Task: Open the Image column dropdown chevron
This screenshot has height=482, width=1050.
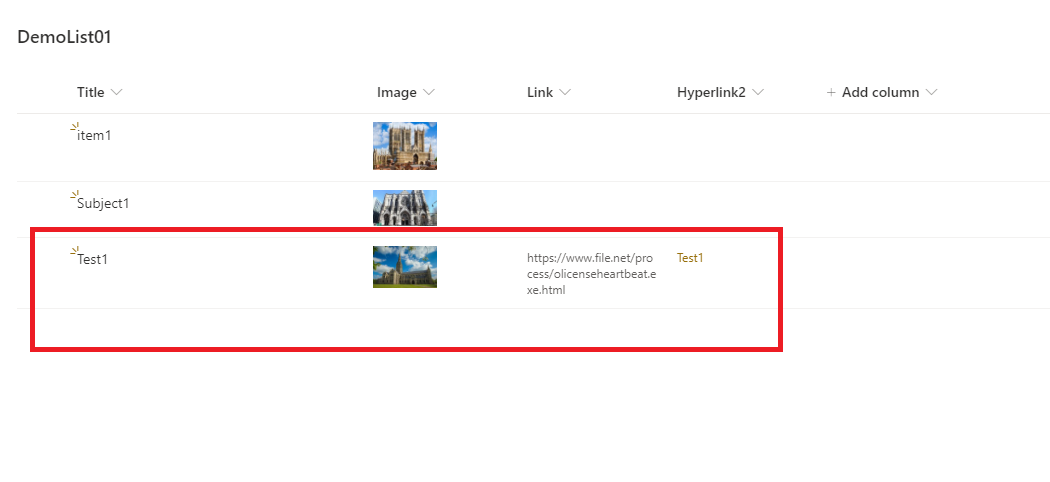Action: click(x=429, y=92)
